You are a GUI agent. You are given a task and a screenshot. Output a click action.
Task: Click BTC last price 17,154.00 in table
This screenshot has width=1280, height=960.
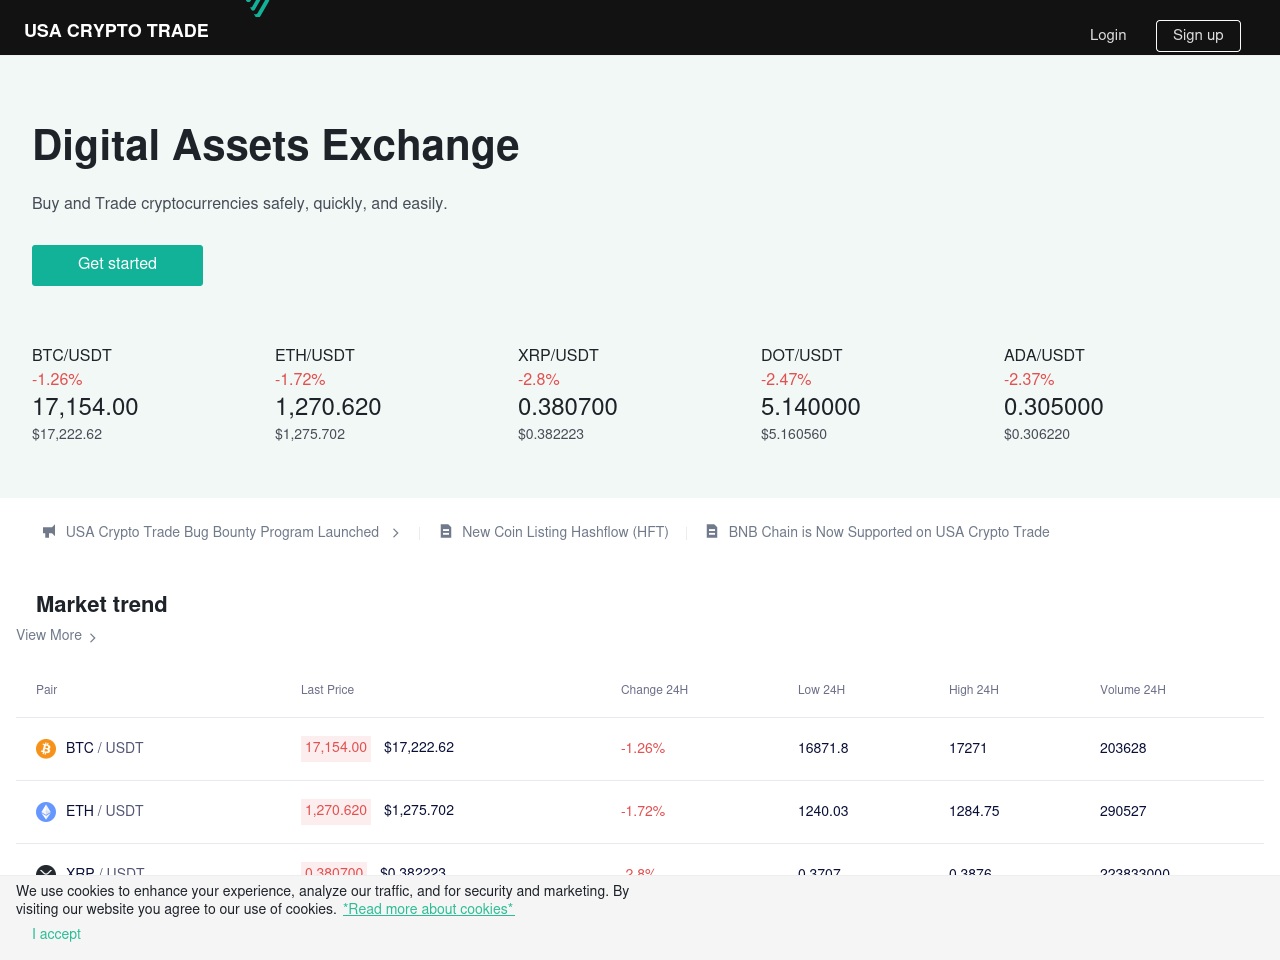pyautogui.click(x=336, y=748)
